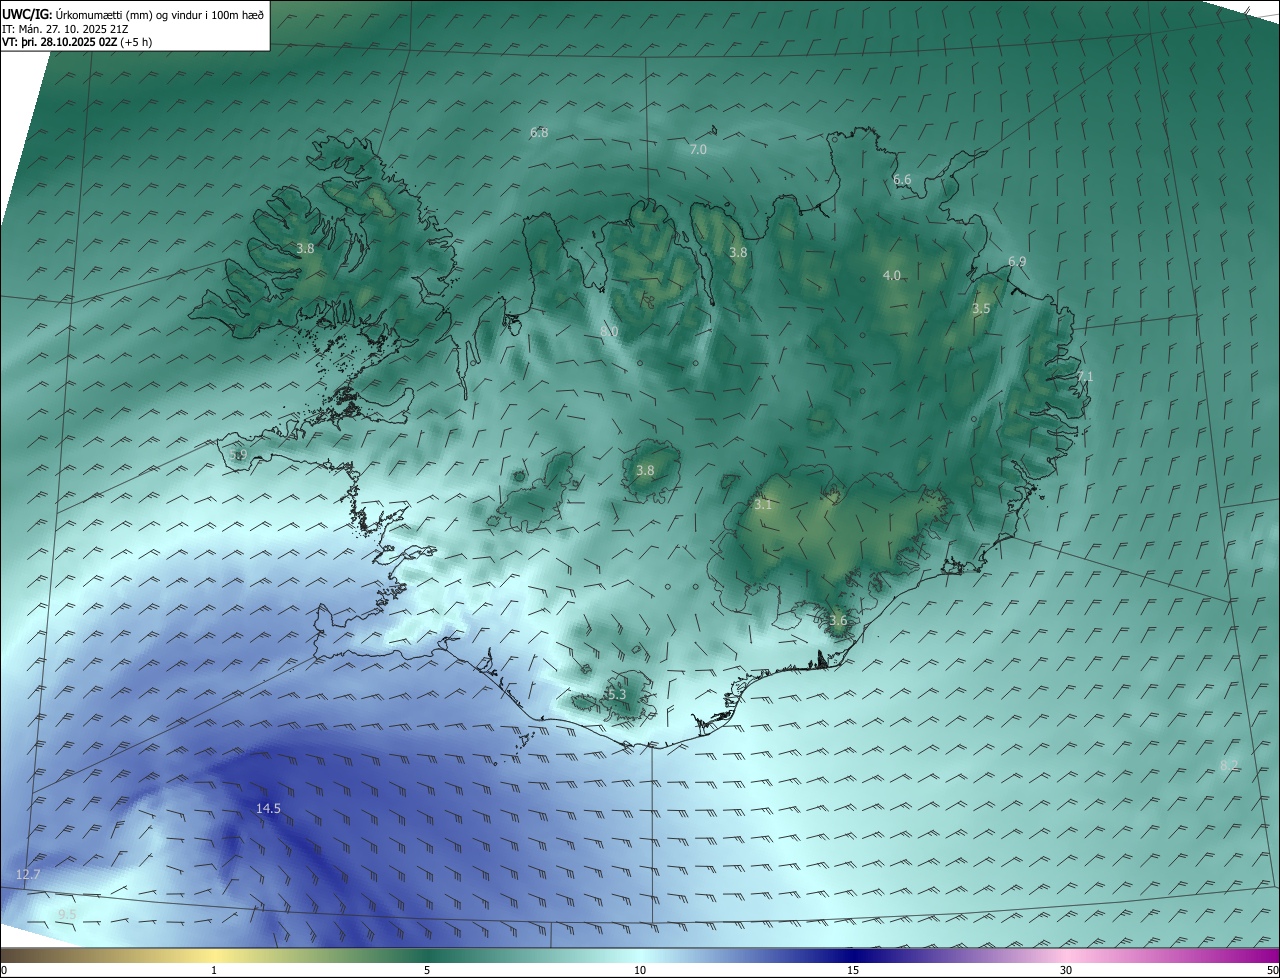The width and height of the screenshot is (1280, 978).
Task: Click the 6.8 value label
Action: (539, 132)
